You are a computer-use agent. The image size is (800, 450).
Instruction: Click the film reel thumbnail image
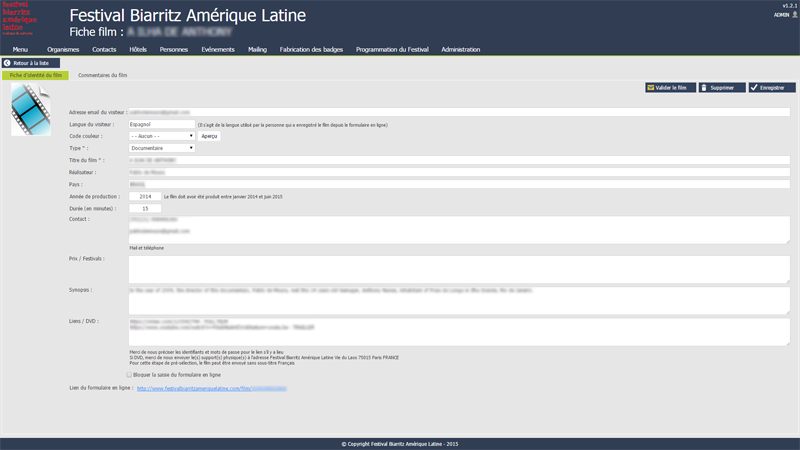(x=30, y=109)
